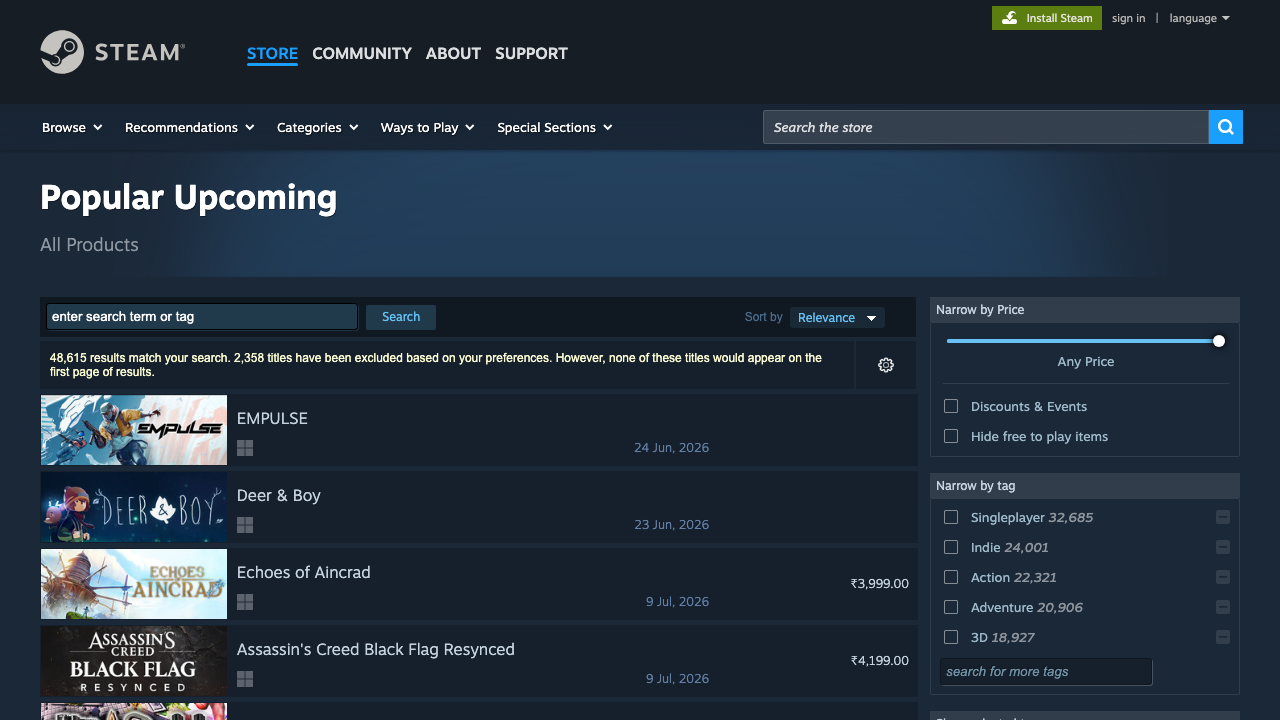
Task: Click the Assassin's Creed Black Flag thumbnail
Action: 134,661
